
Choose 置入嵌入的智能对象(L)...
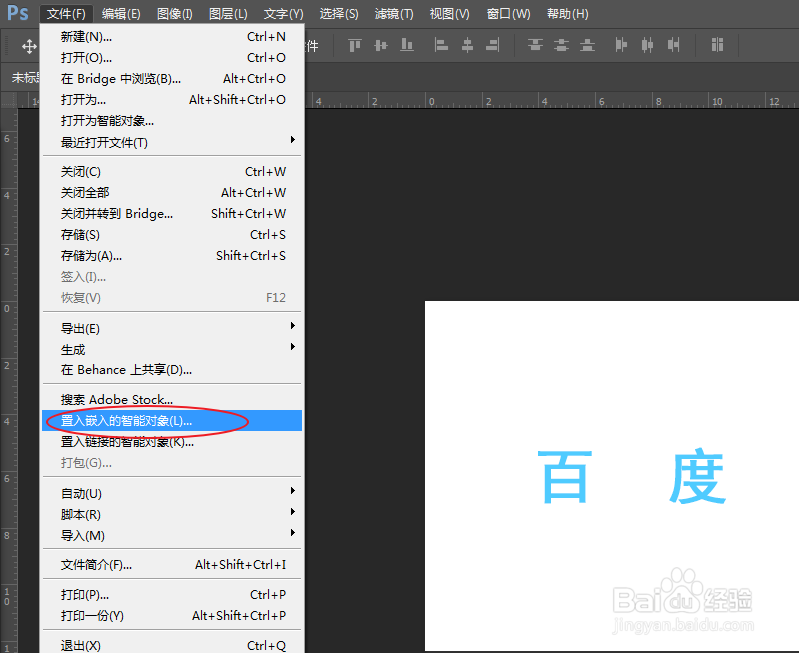coord(172,421)
